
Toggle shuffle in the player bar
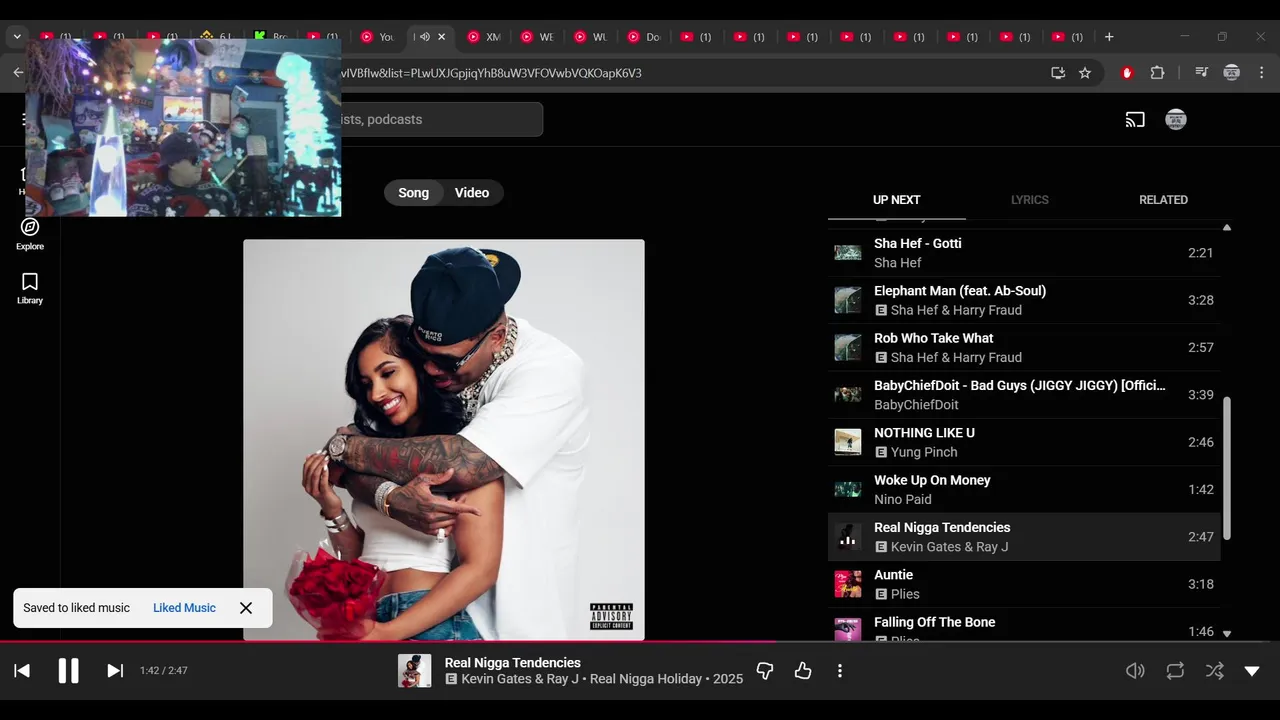[1214, 671]
